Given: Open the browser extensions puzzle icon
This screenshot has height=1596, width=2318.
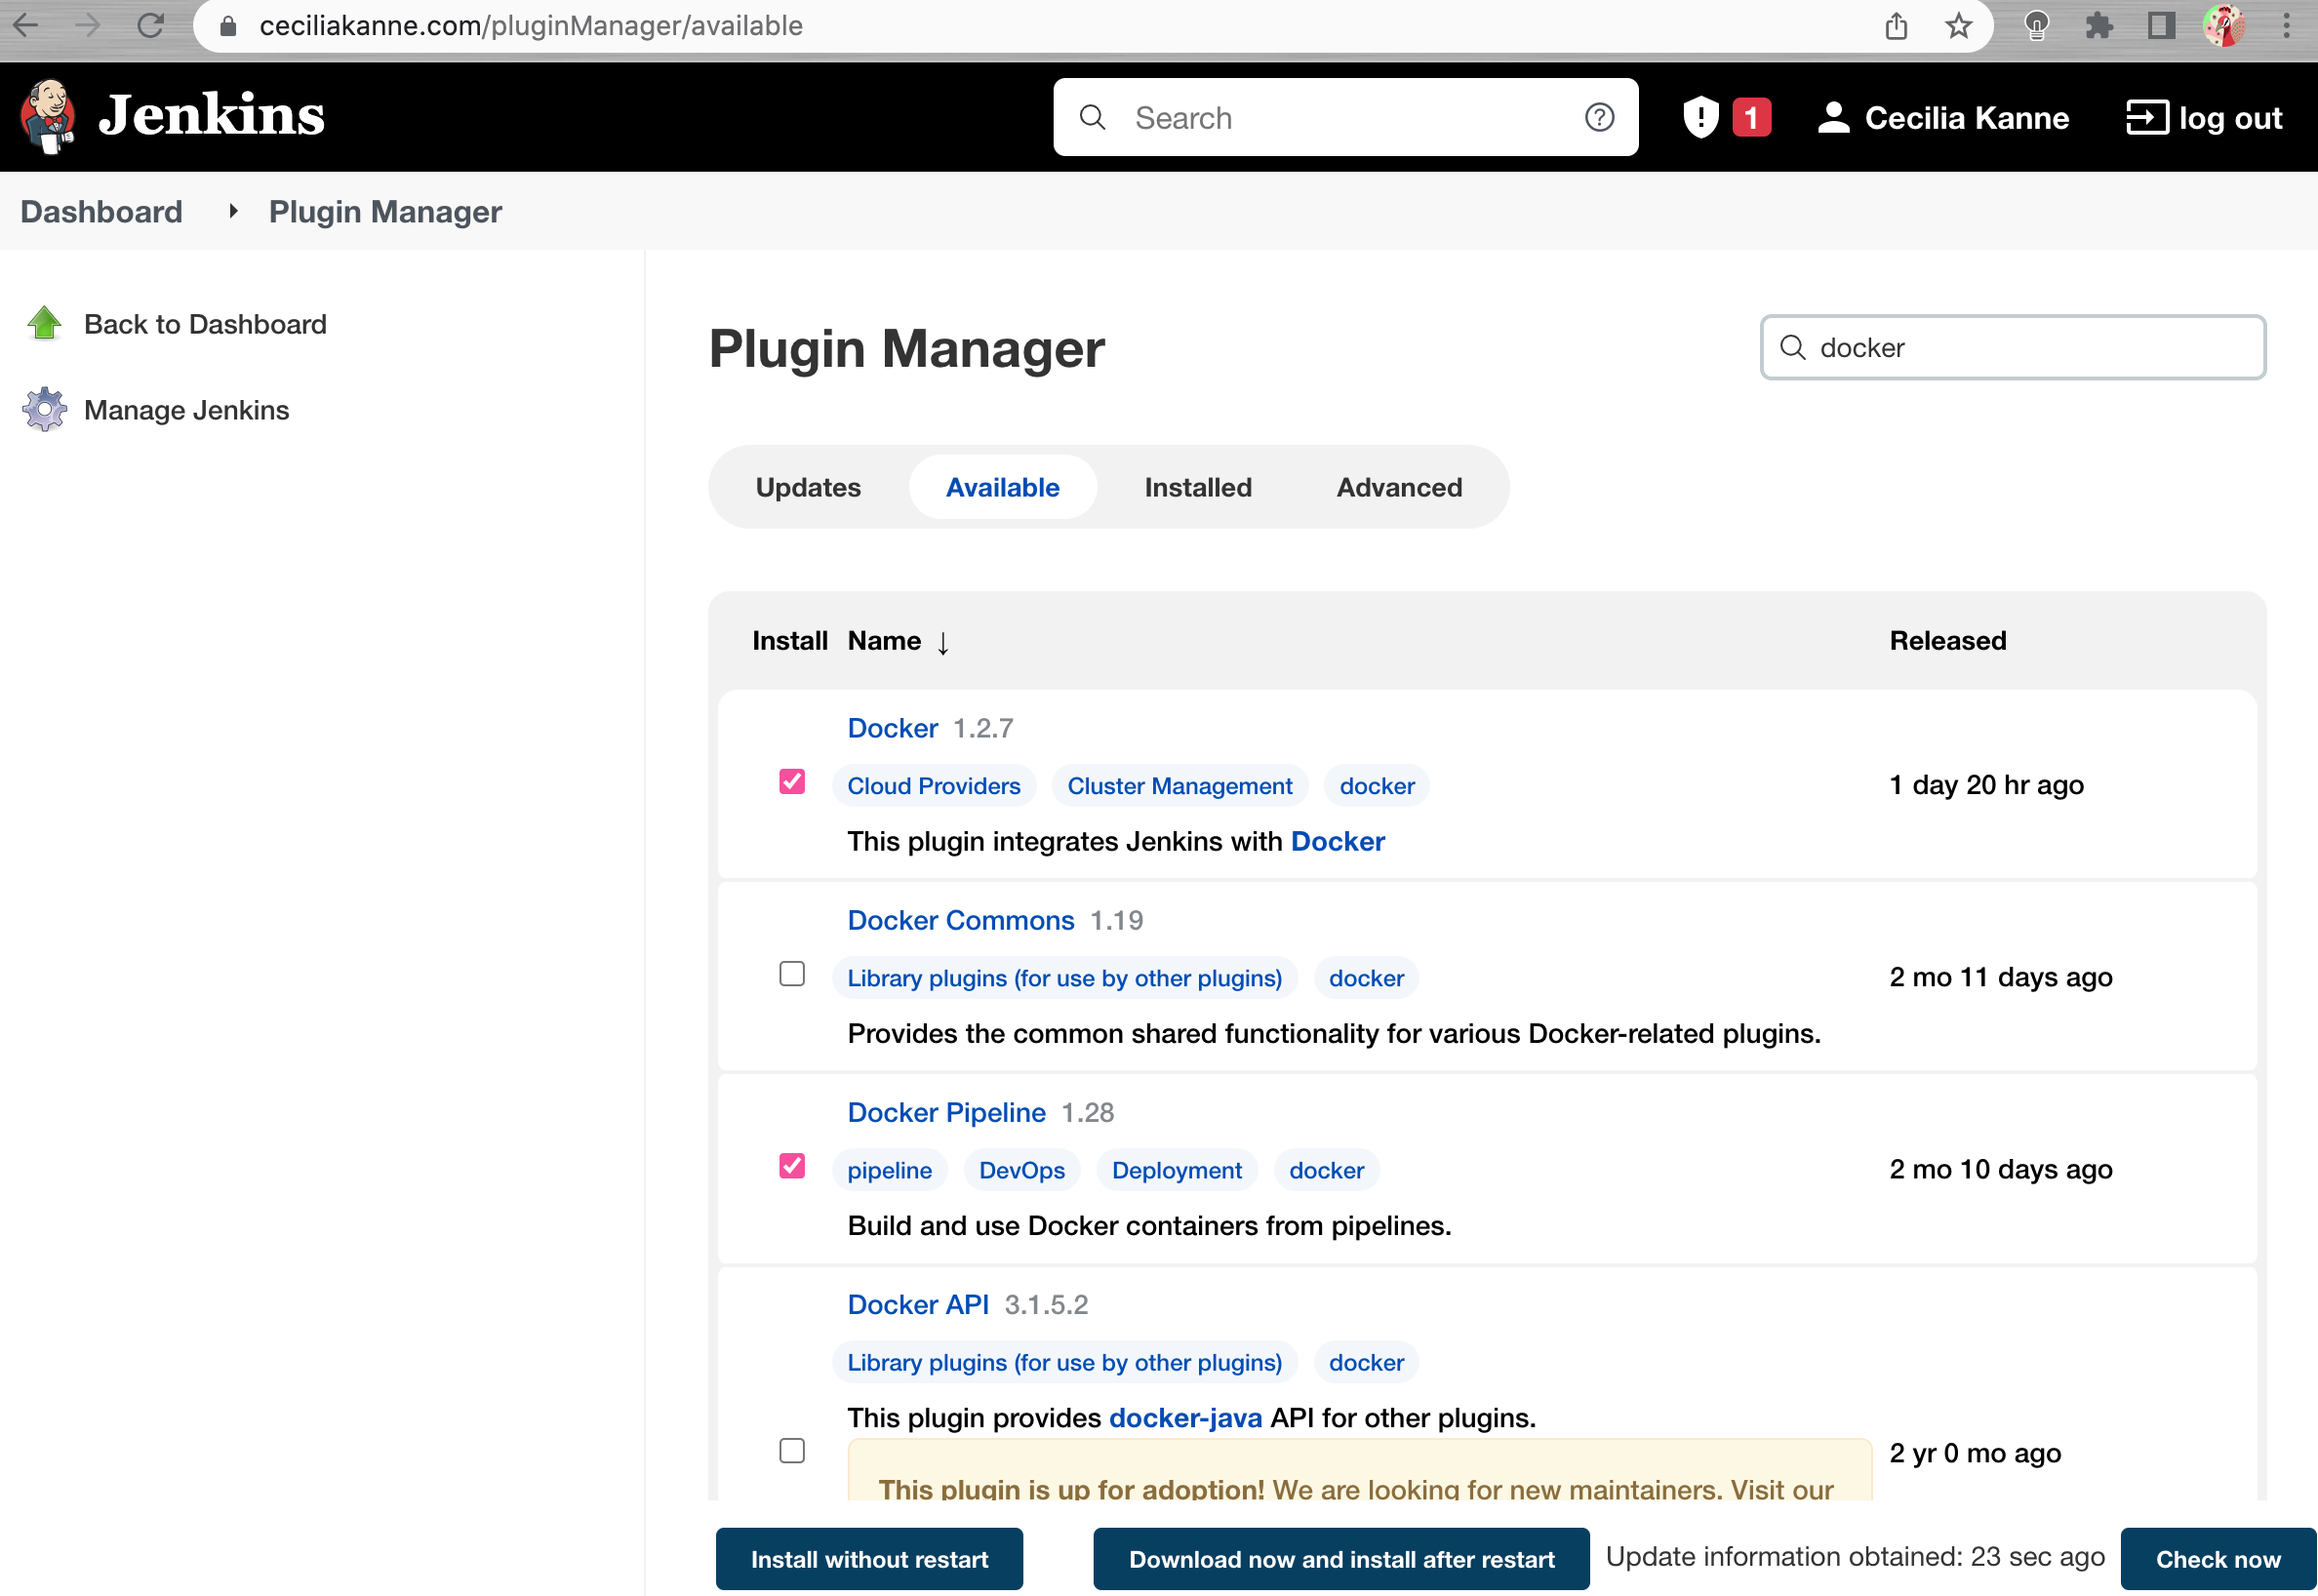Looking at the screenshot, I should click(x=2098, y=26).
